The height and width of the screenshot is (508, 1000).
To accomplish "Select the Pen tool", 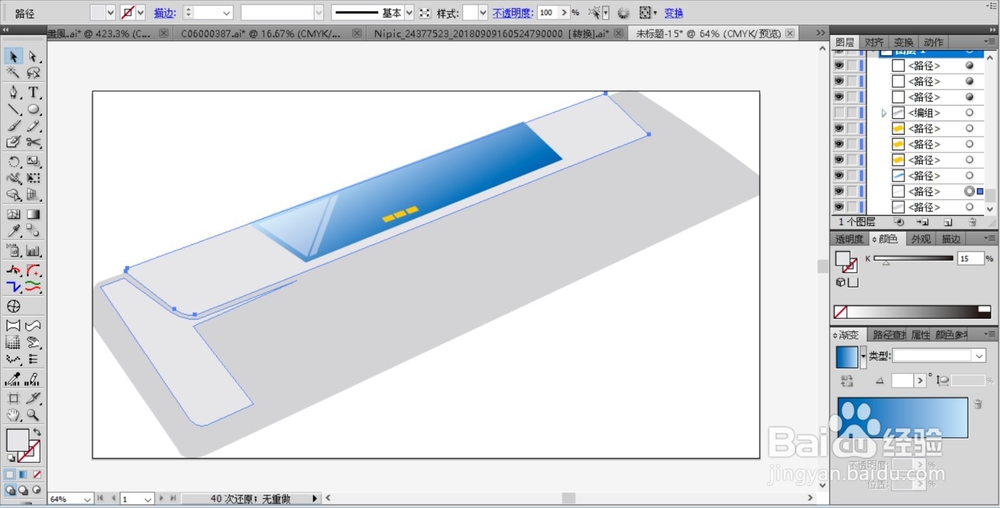I will coord(13,93).
